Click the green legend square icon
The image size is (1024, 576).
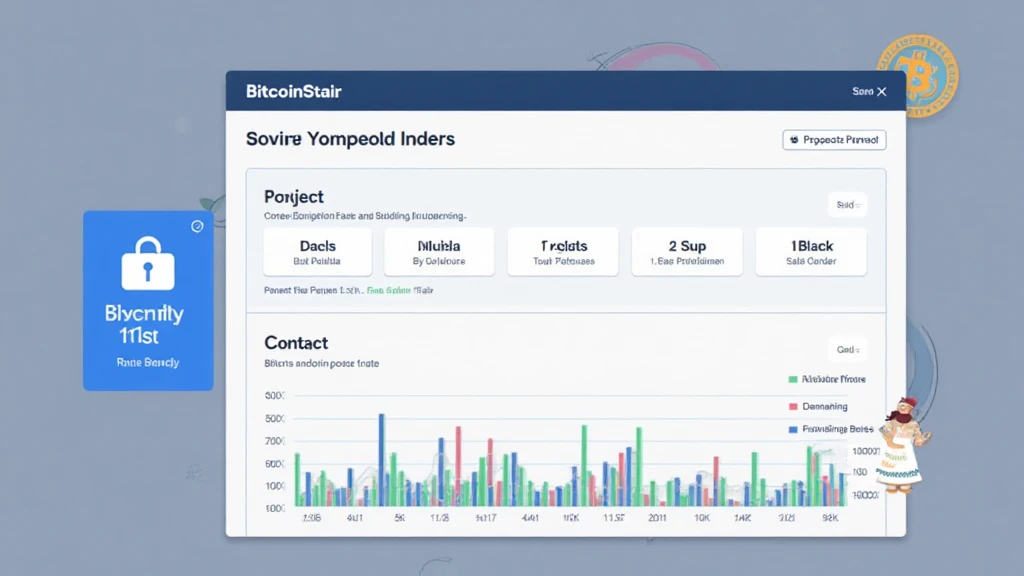coord(793,379)
